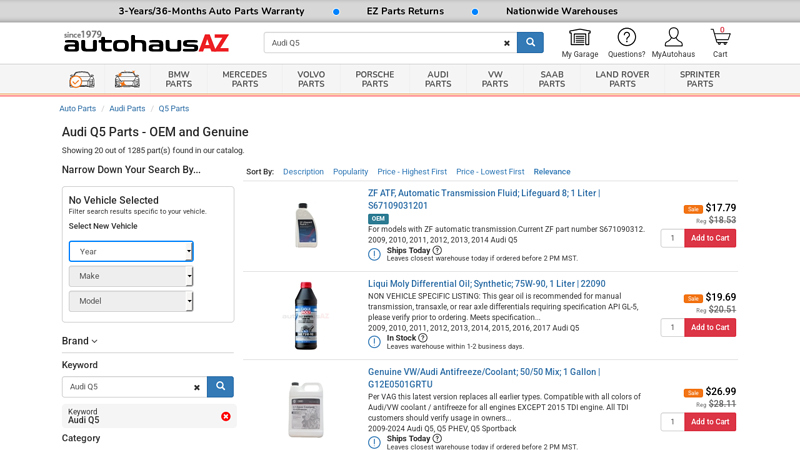Screen dimensions: 800x450
Task: Click the sidebar keyword search button
Action: point(220,387)
